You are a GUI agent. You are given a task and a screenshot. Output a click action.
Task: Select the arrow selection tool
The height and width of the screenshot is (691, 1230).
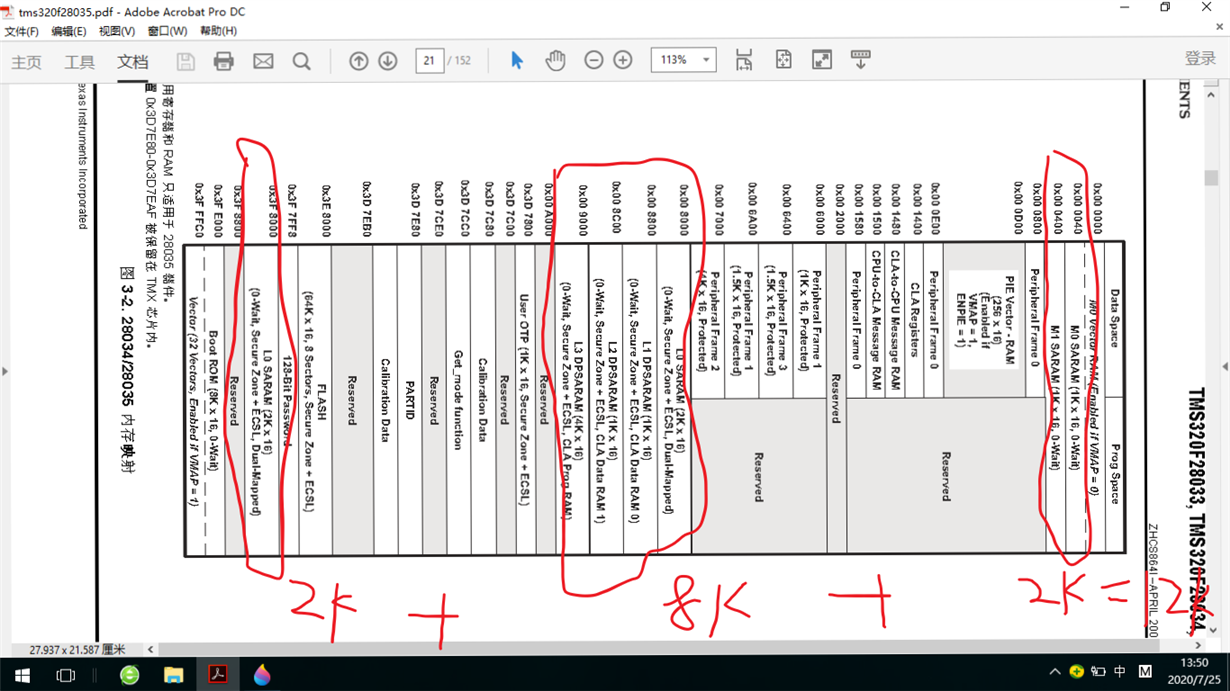pos(517,61)
